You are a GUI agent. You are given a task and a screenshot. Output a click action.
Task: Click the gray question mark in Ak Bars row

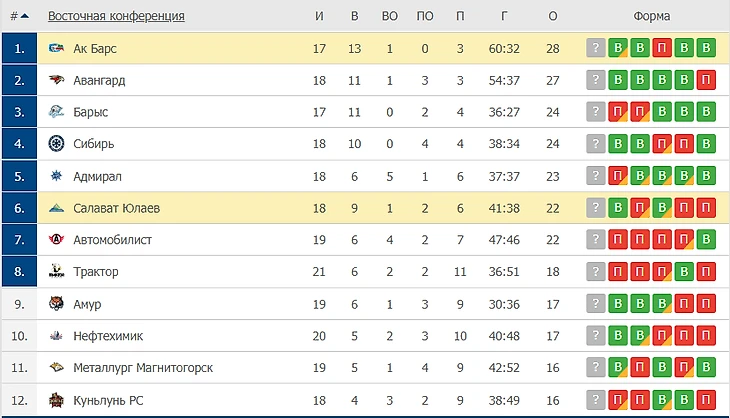coord(596,48)
